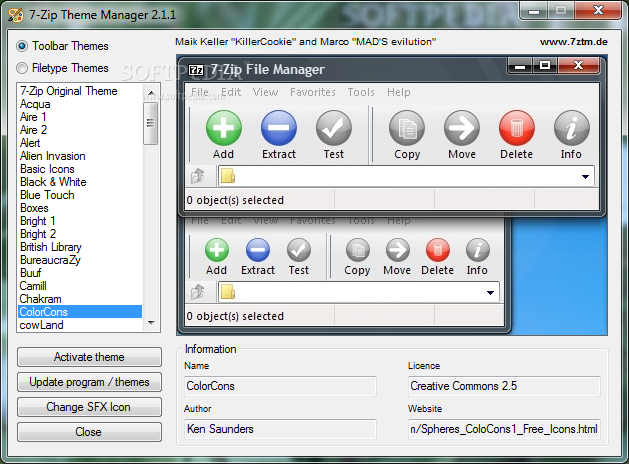Viewport: 629px width, 464px height.
Task: Select 'British Library' theme in the list
Action: [x=80, y=247]
